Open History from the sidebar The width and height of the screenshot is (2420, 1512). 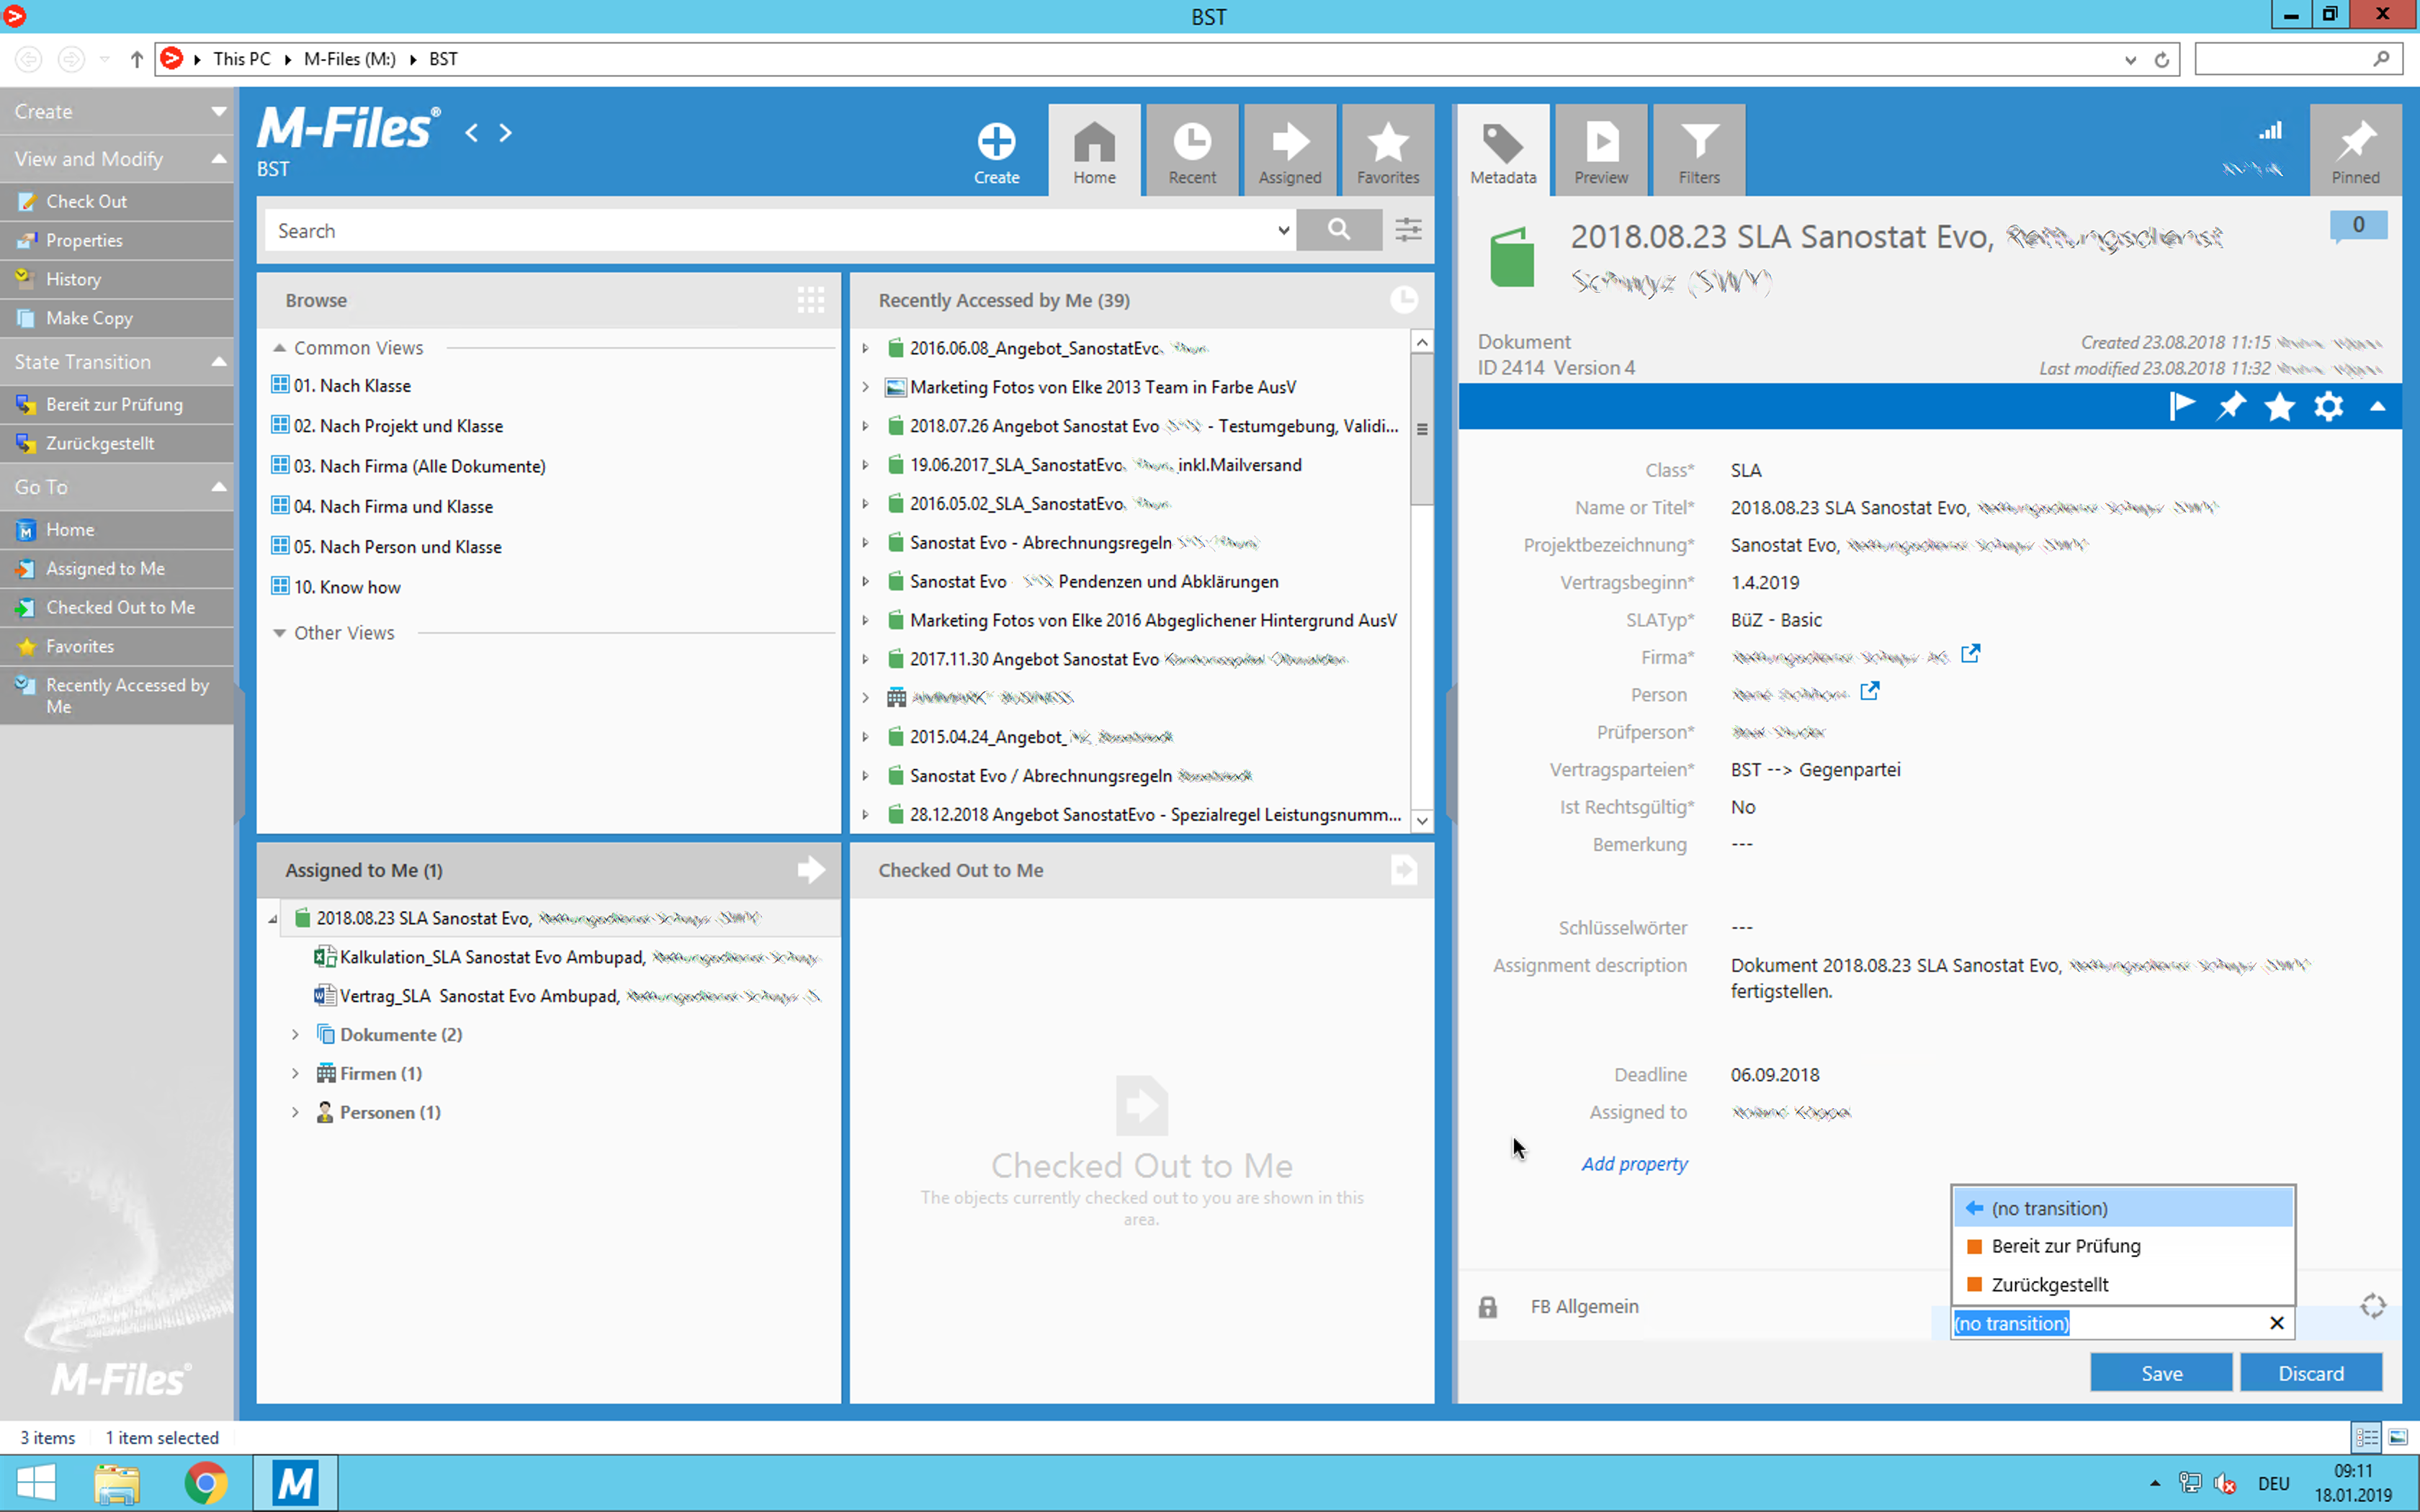pyautogui.click(x=117, y=279)
